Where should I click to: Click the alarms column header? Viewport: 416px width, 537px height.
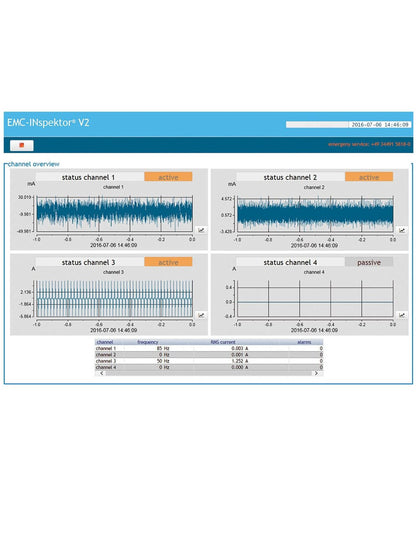point(304,342)
